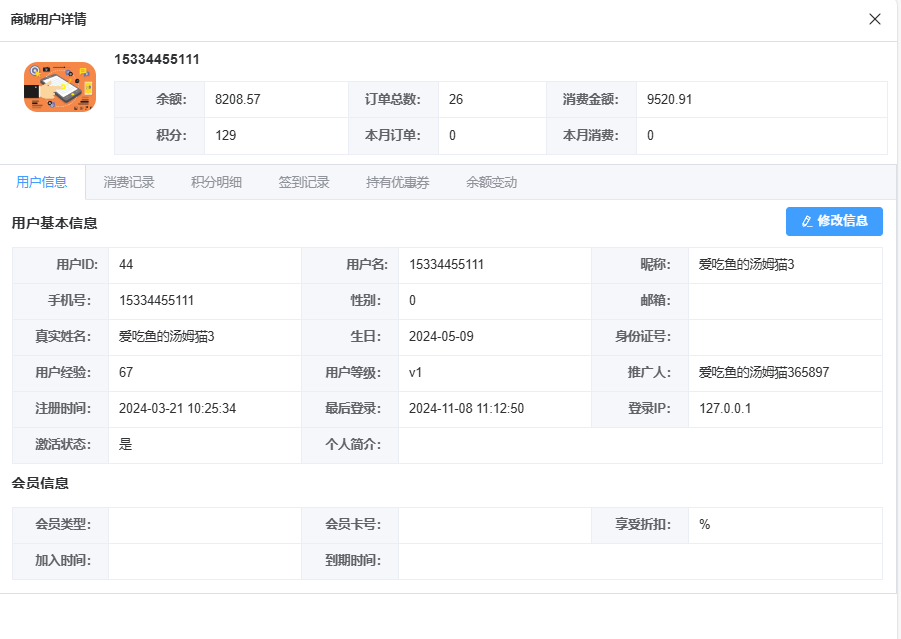Click the 订单总数 value 26
901x639 pixels.
456,99
